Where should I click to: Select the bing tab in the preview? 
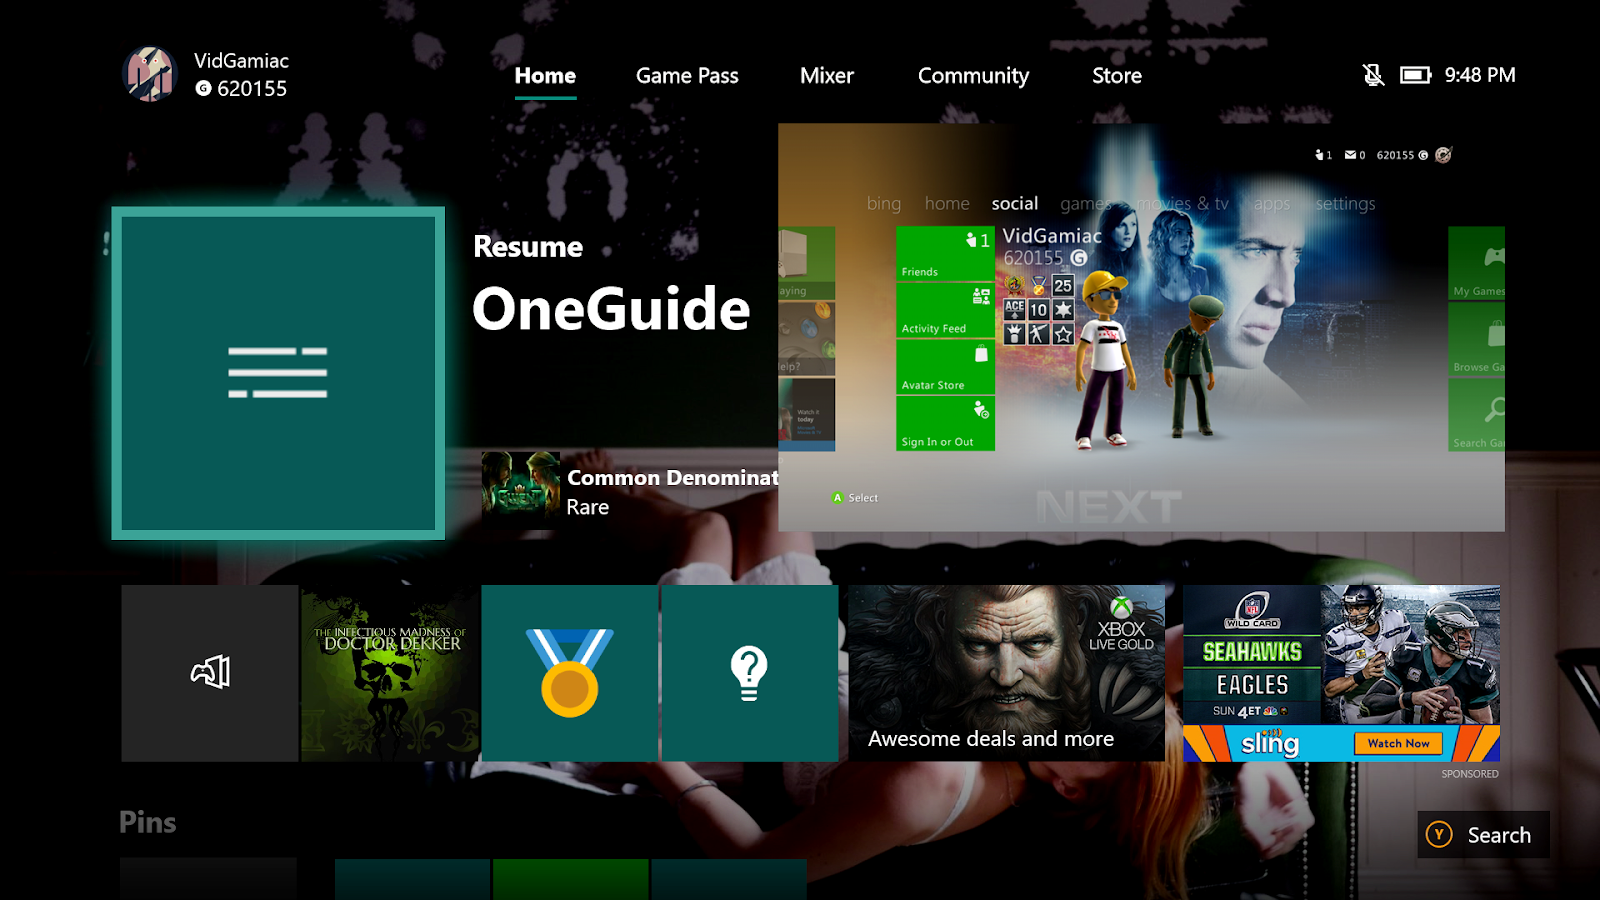(x=884, y=203)
